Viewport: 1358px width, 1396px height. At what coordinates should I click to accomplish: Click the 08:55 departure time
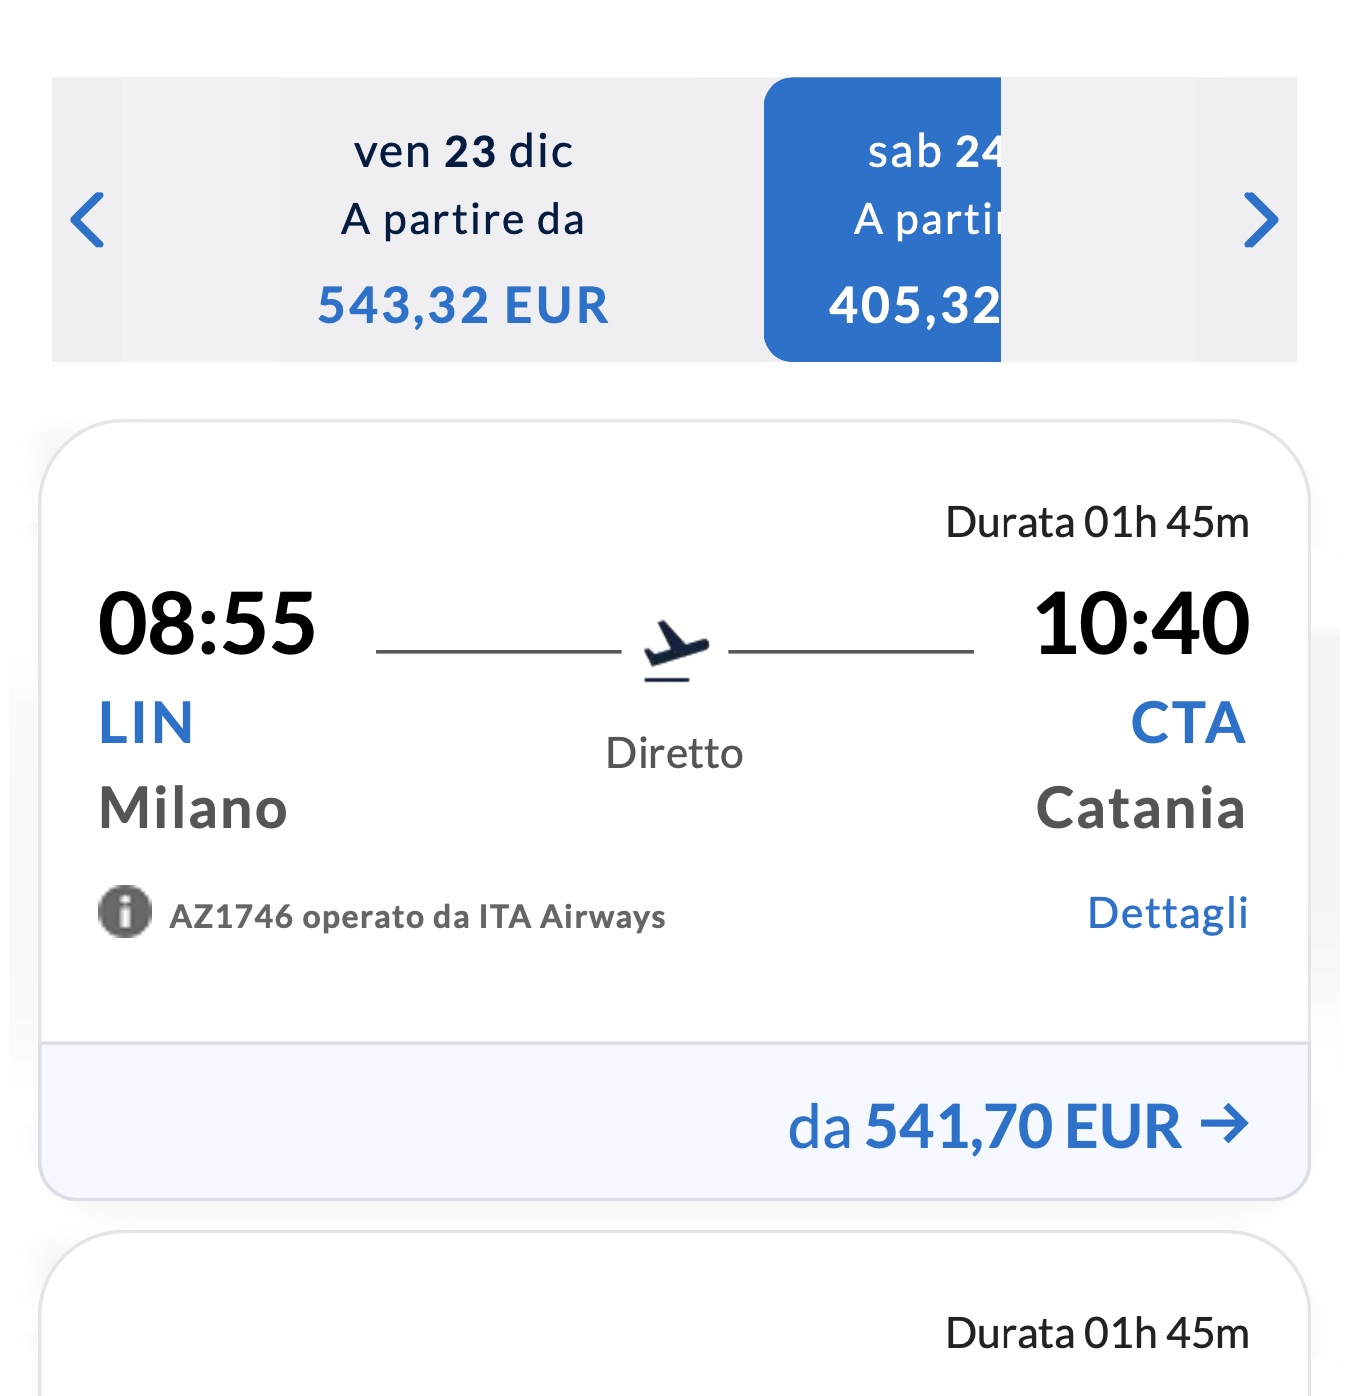pos(207,623)
